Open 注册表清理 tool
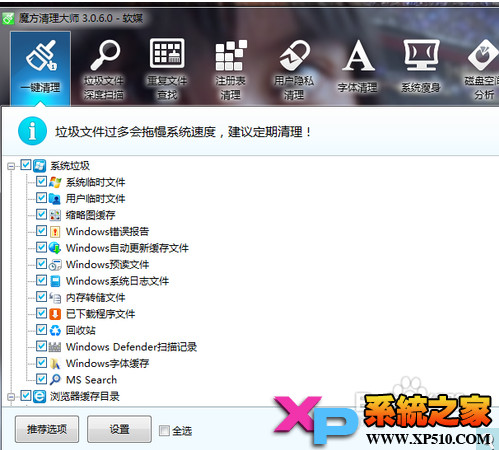 tap(230, 69)
